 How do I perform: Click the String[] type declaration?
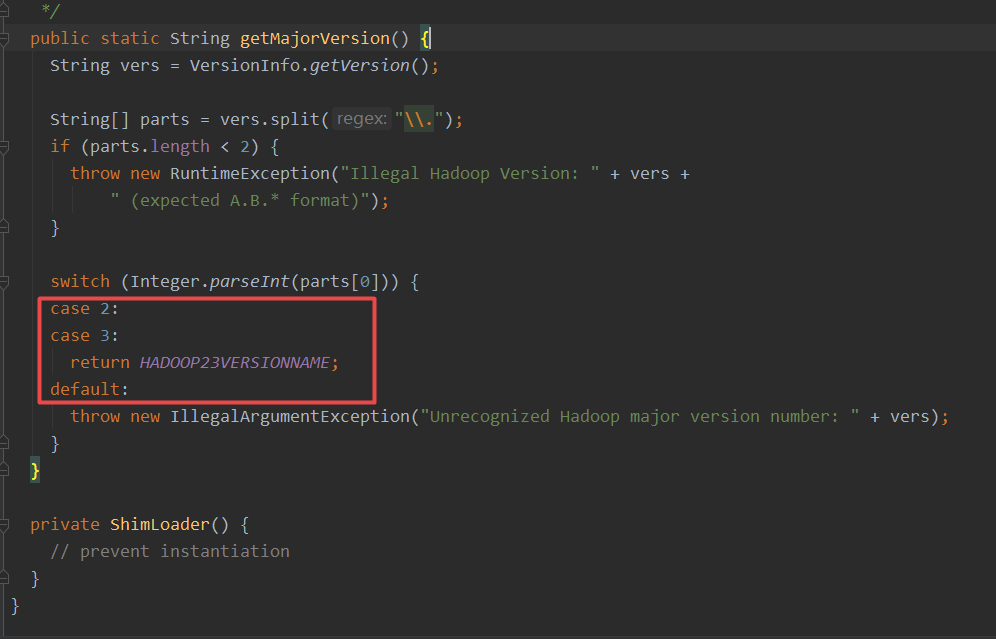(x=90, y=119)
